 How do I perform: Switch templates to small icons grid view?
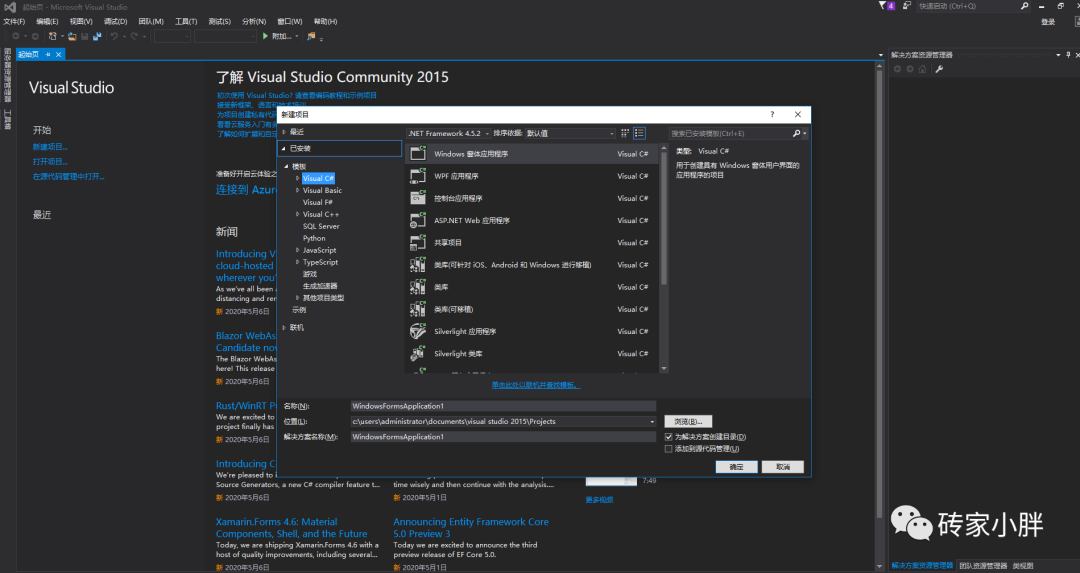pyautogui.click(x=625, y=133)
